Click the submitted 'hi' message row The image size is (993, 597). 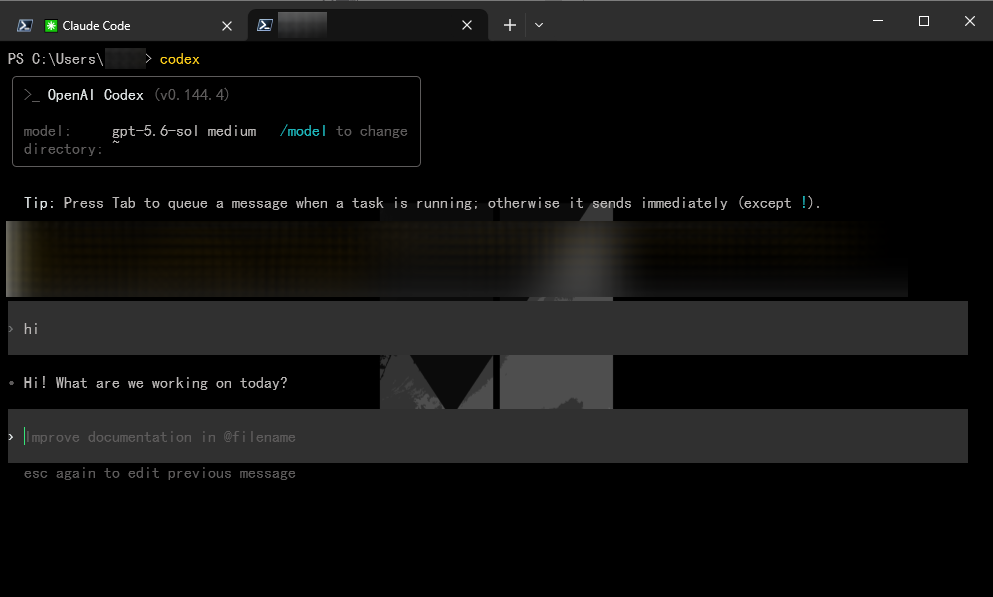click(x=488, y=328)
